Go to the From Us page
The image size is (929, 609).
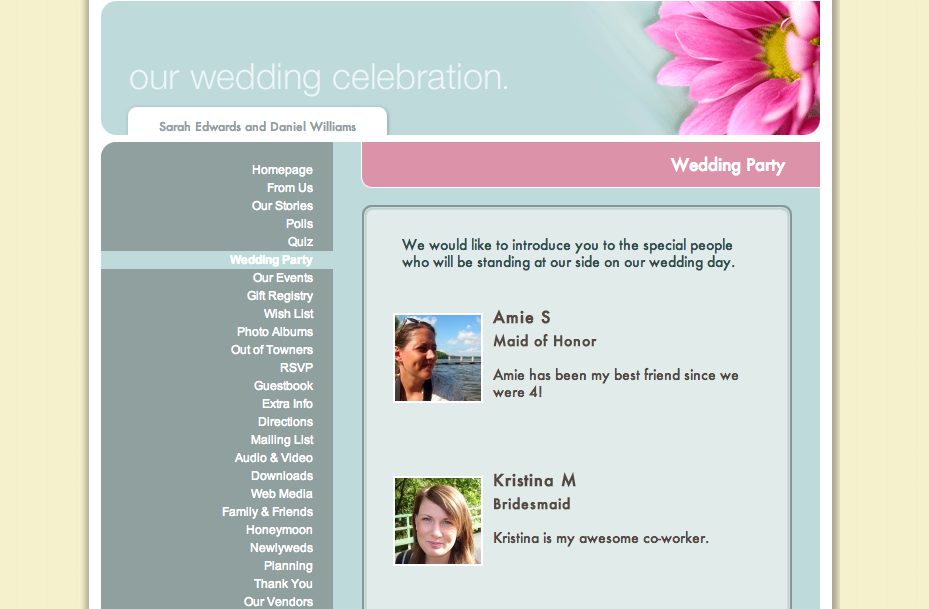[290, 188]
